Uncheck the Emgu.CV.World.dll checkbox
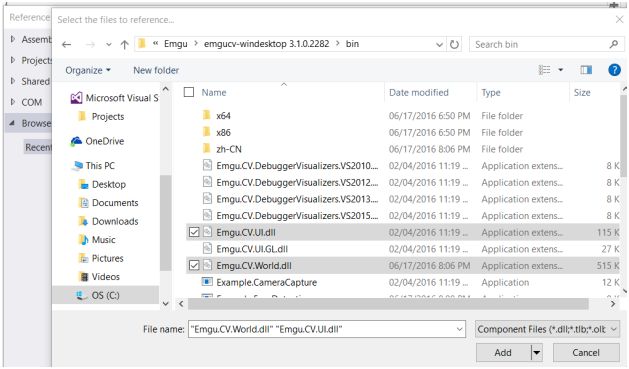The image size is (629, 369). coord(194,266)
